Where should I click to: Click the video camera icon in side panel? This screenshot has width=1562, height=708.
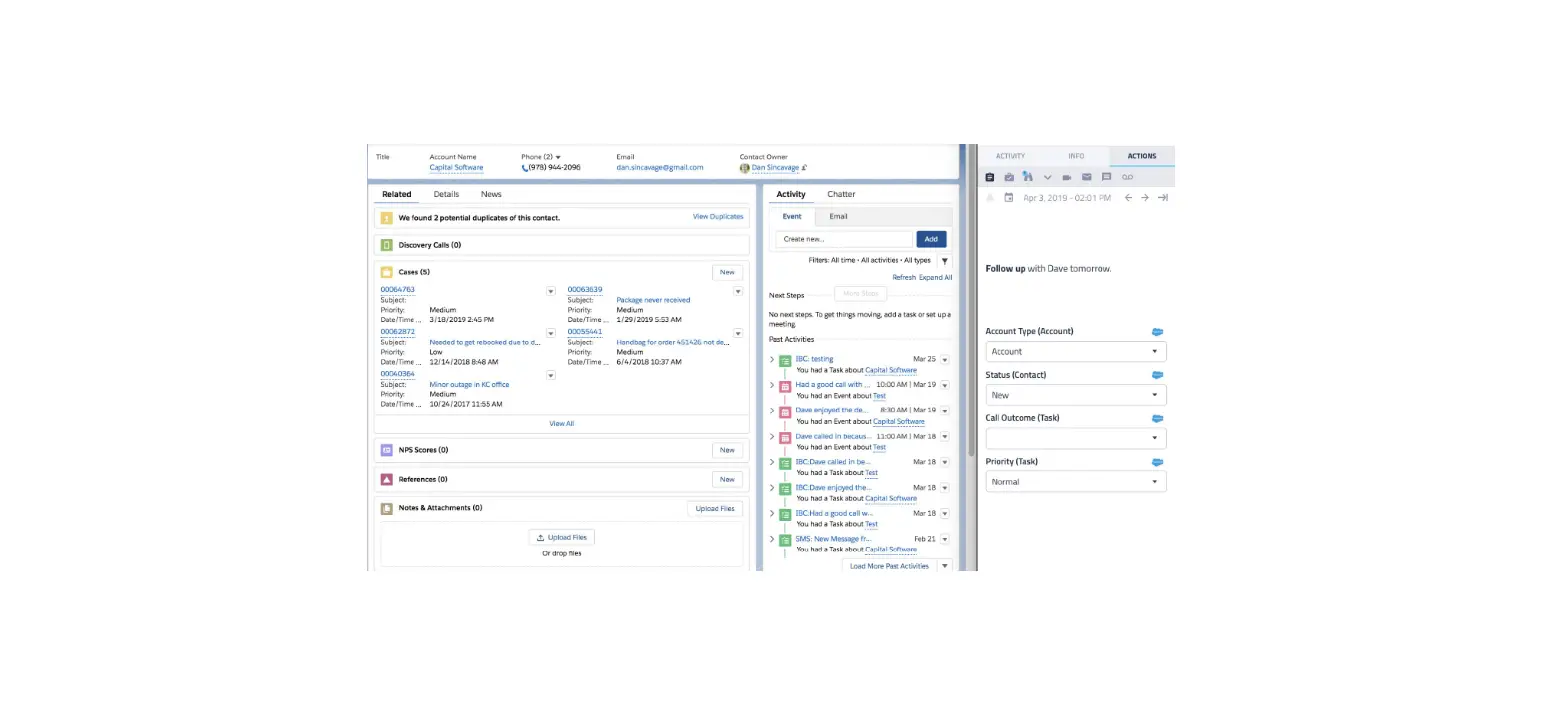[1067, 177]
